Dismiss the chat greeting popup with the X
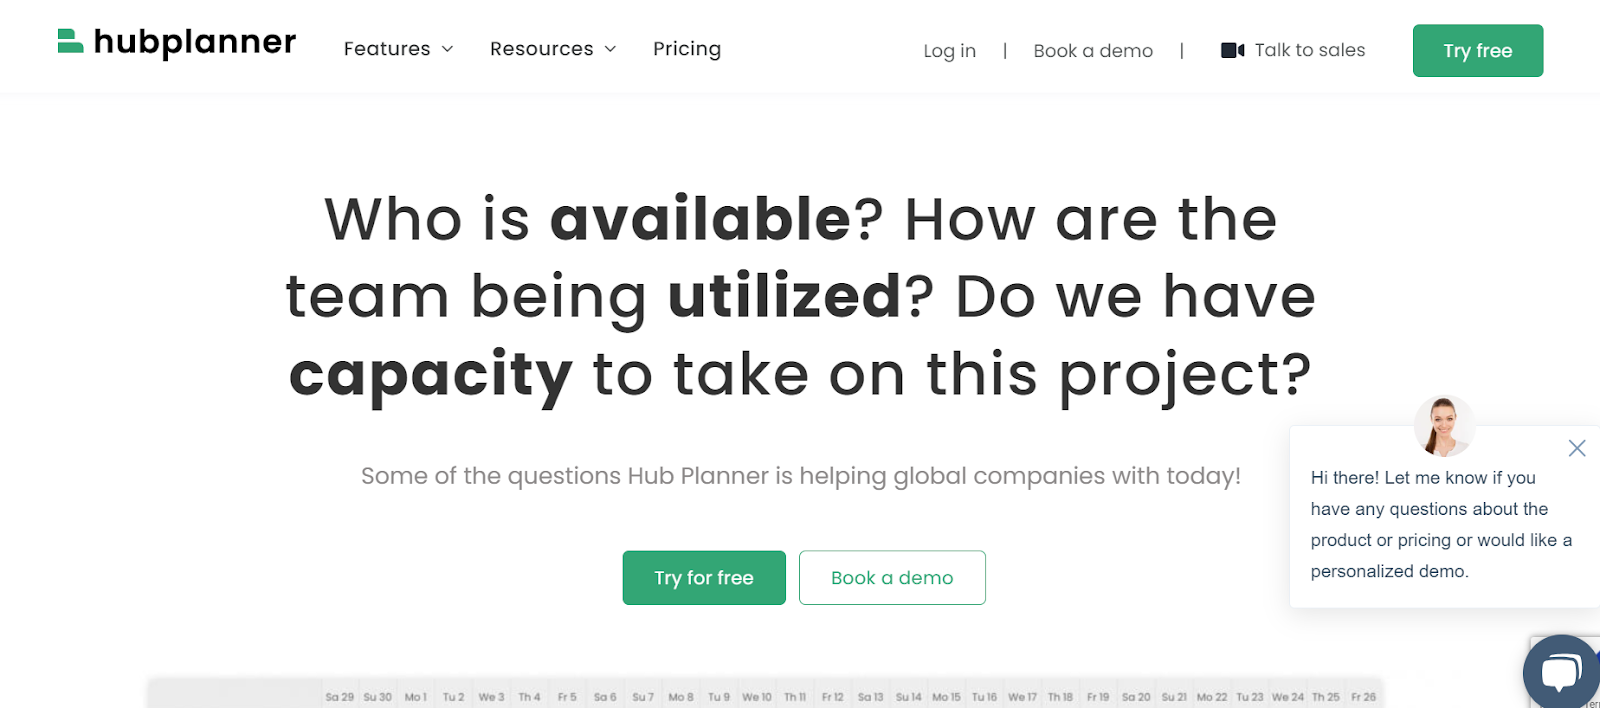This screenshot has width=1600, height=708. 1577,448
